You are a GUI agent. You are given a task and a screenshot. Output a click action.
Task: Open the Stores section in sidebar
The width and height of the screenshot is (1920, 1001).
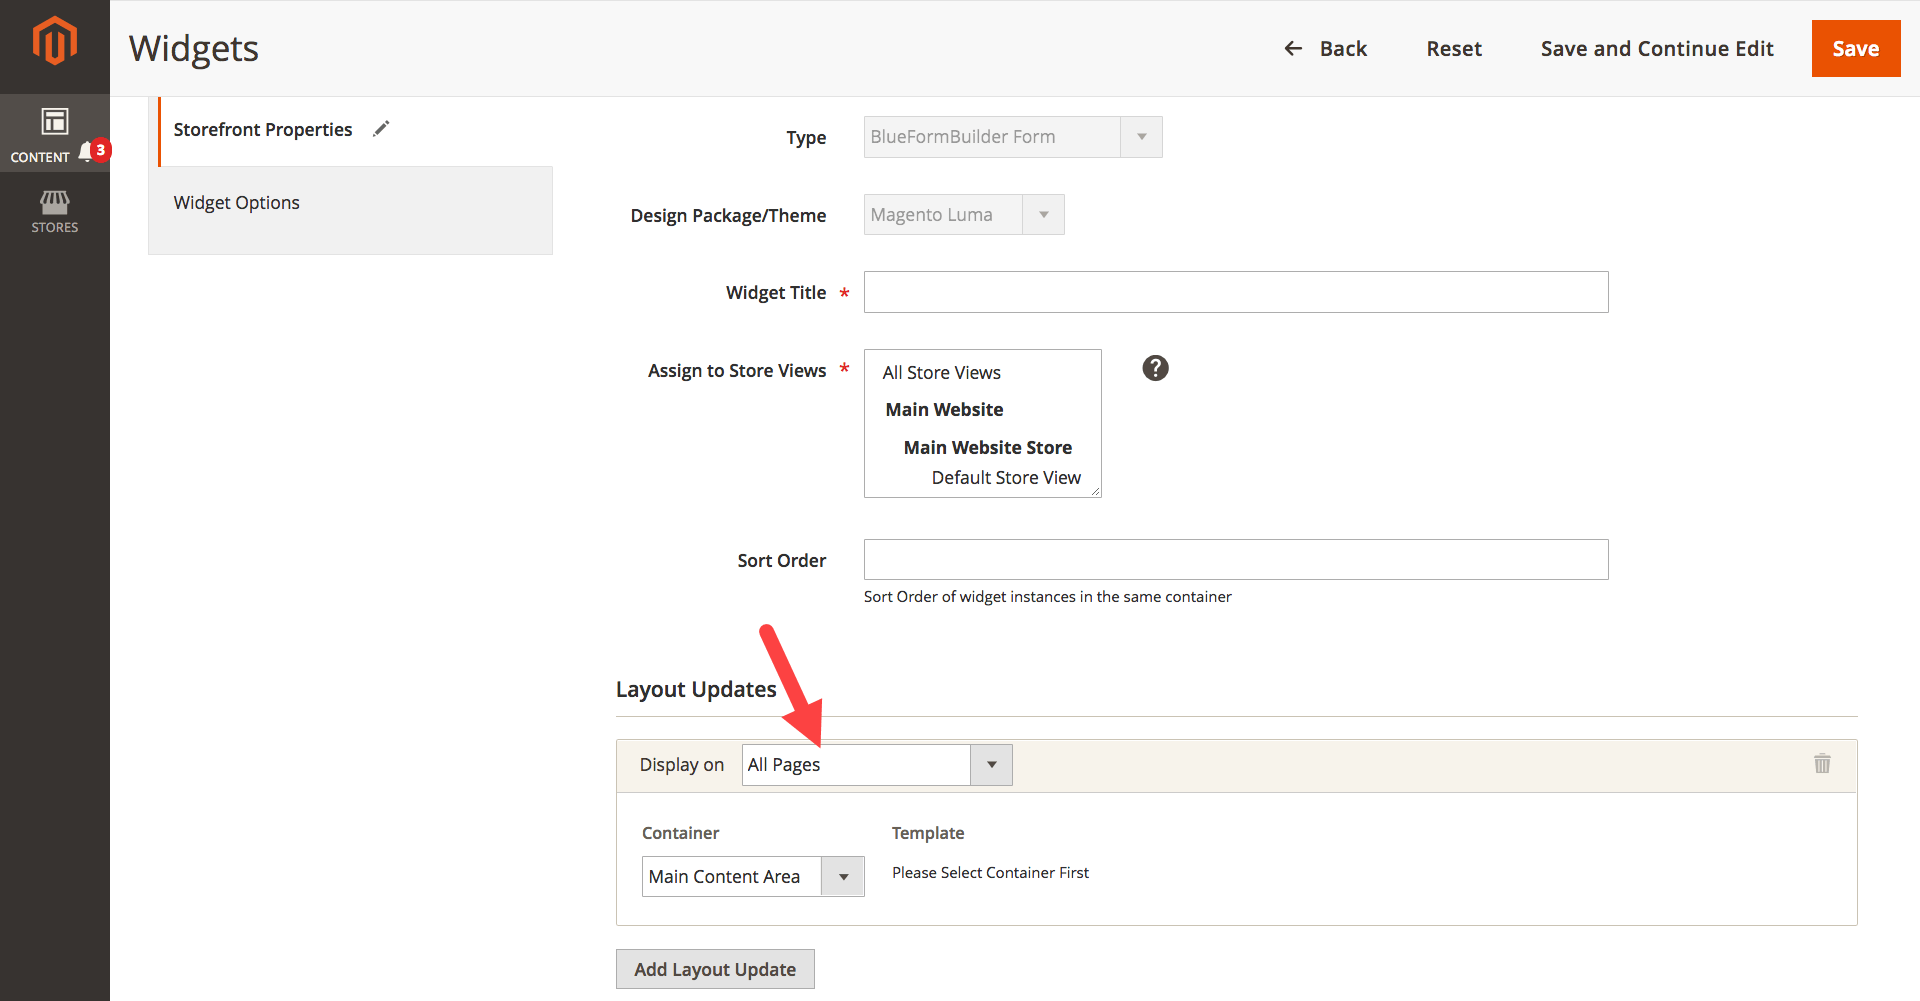point(55,211)
